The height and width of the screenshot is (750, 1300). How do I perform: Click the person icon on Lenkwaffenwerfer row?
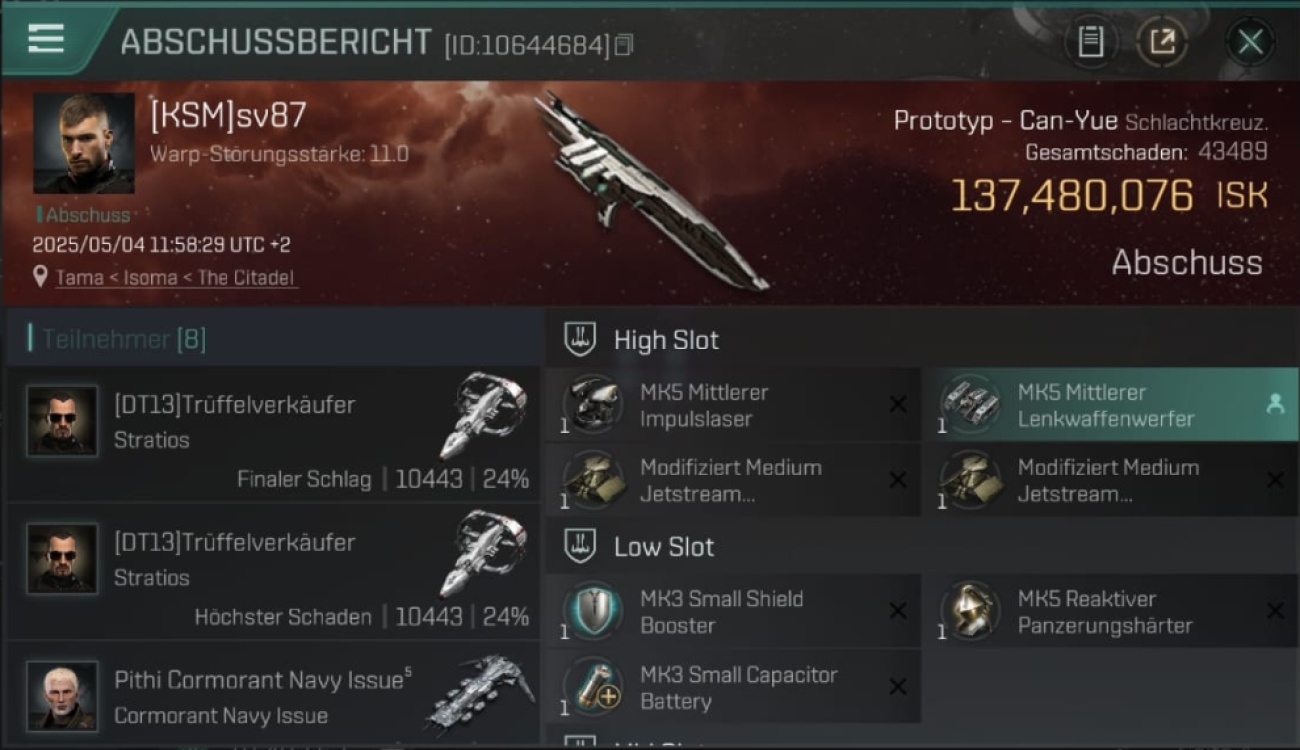pyautogui.click(x=1275, y=404)
